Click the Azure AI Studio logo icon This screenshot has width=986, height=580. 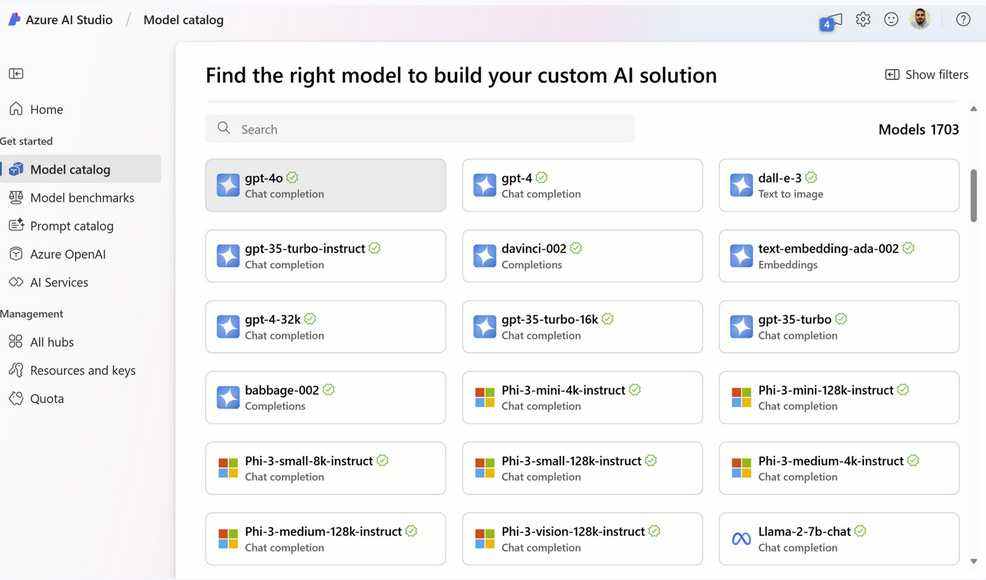pyautogui.click(x=14, y=20)
